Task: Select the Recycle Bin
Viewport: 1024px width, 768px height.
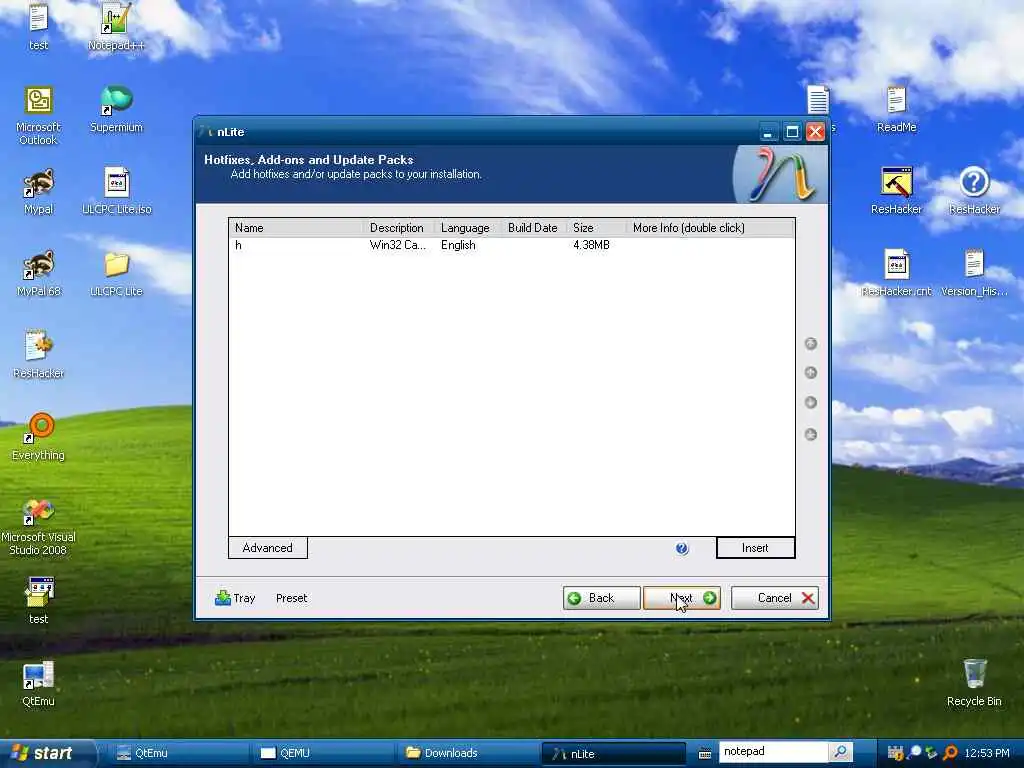Action: click(x=974, y=682)
